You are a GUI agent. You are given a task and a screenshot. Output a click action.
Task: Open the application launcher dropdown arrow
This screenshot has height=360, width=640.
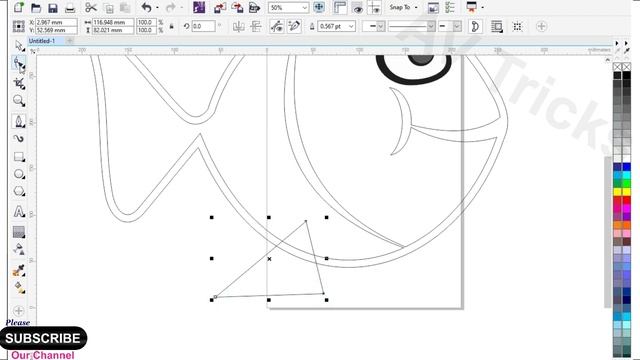click(x=482, y=7)
